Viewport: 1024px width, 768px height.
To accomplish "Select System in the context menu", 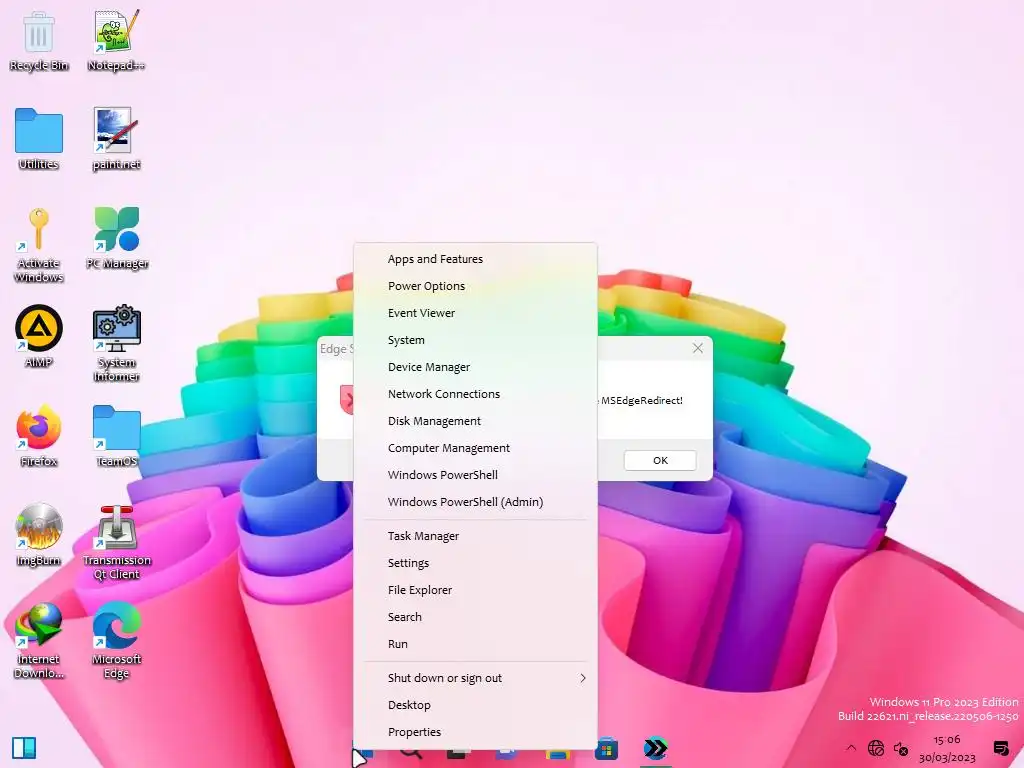I will click(475, 340).
